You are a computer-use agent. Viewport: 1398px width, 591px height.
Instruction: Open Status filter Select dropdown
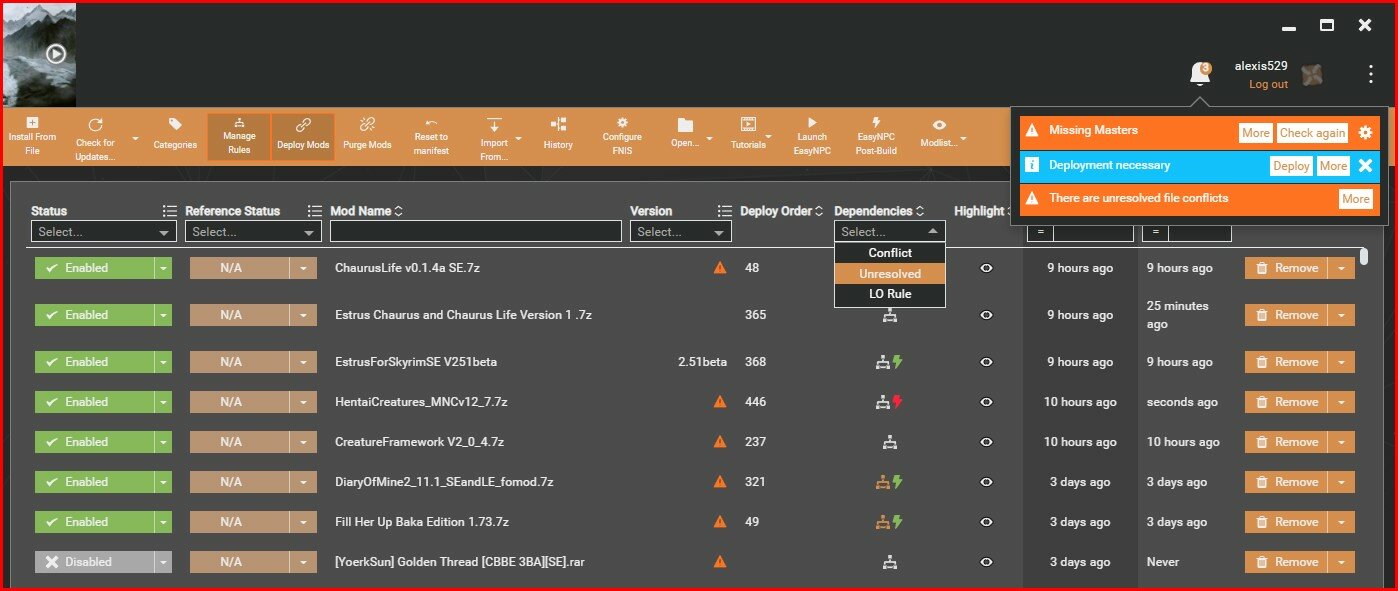point(104,232)
